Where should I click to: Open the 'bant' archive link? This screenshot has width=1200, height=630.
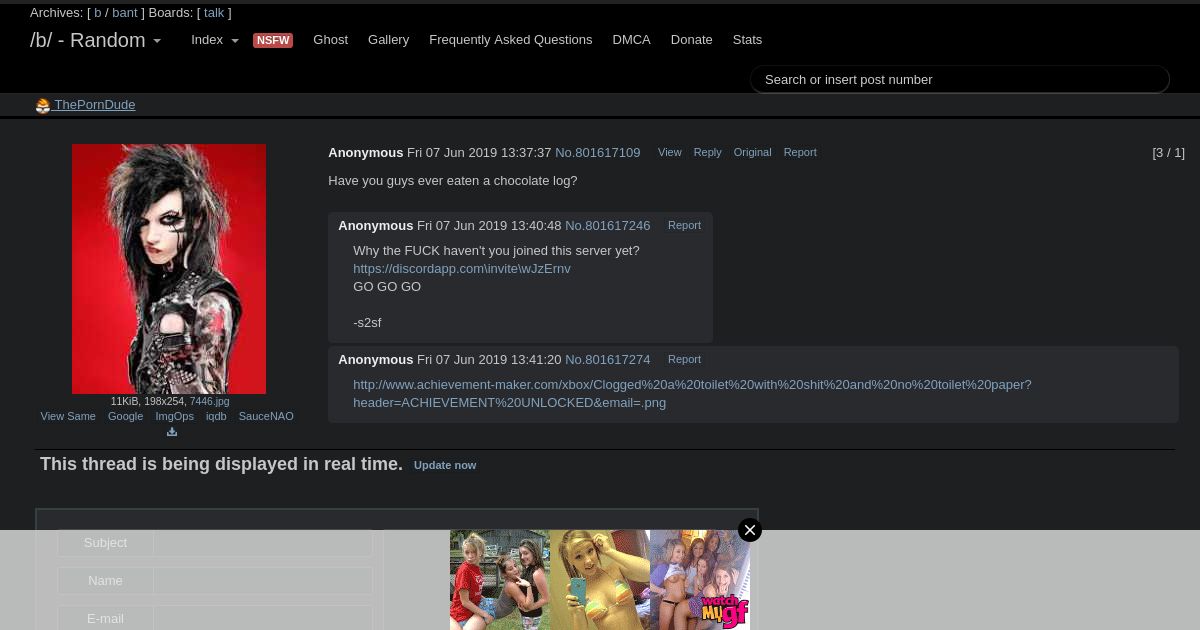(x=125, y=13)
